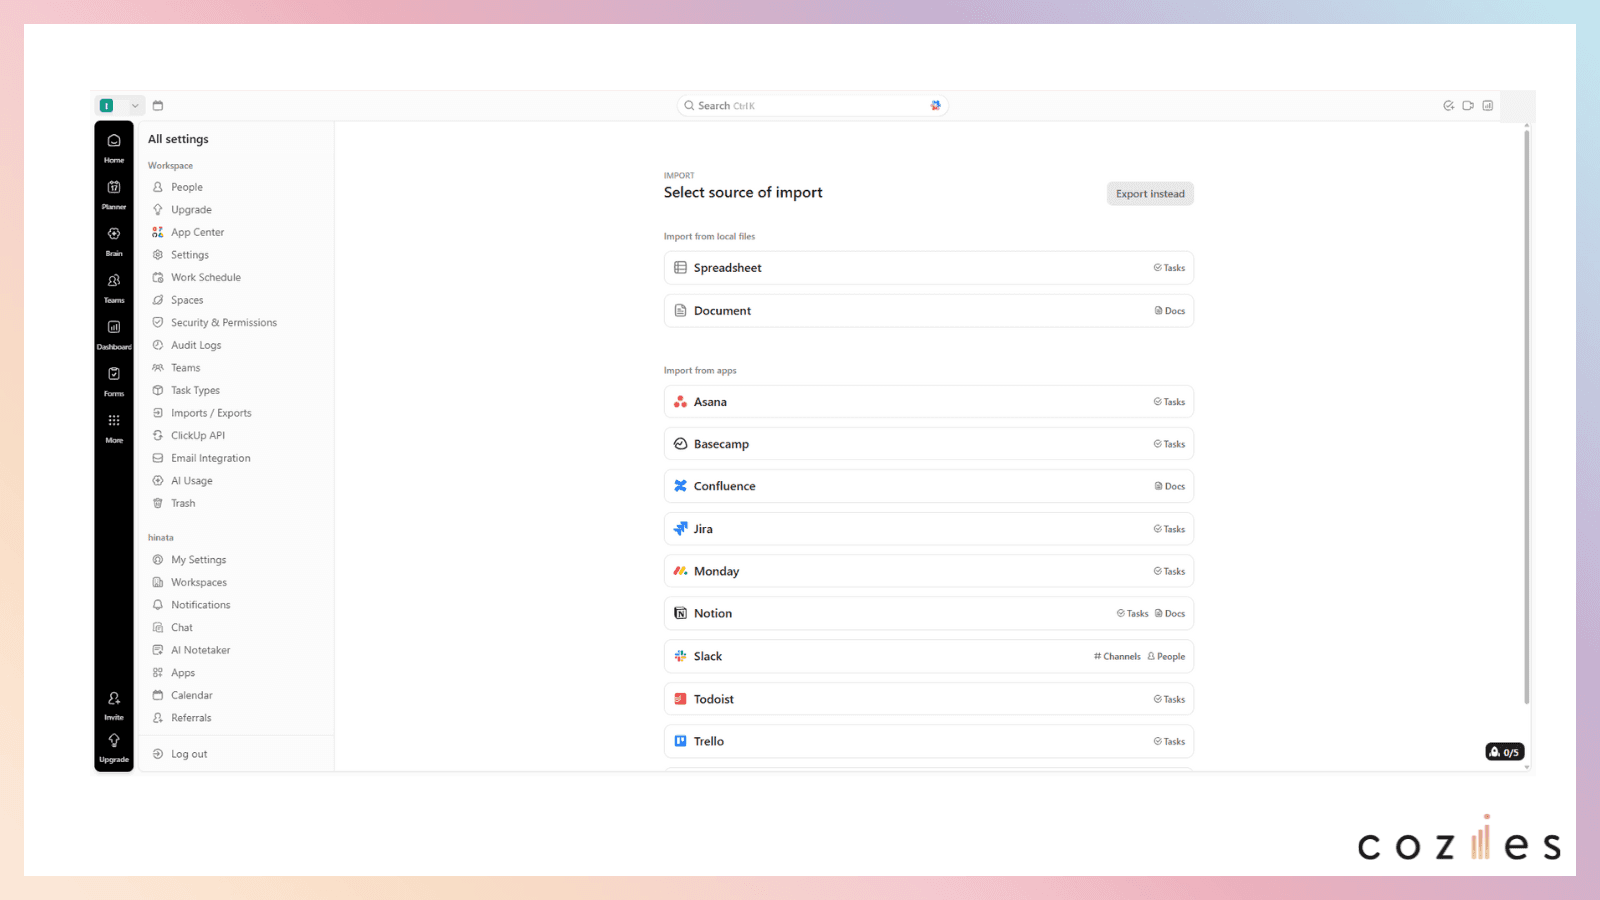The width and height of the screenshot is (1600, 900).
Task: Open Trash in settings sidebar
Action: point(183,503)
